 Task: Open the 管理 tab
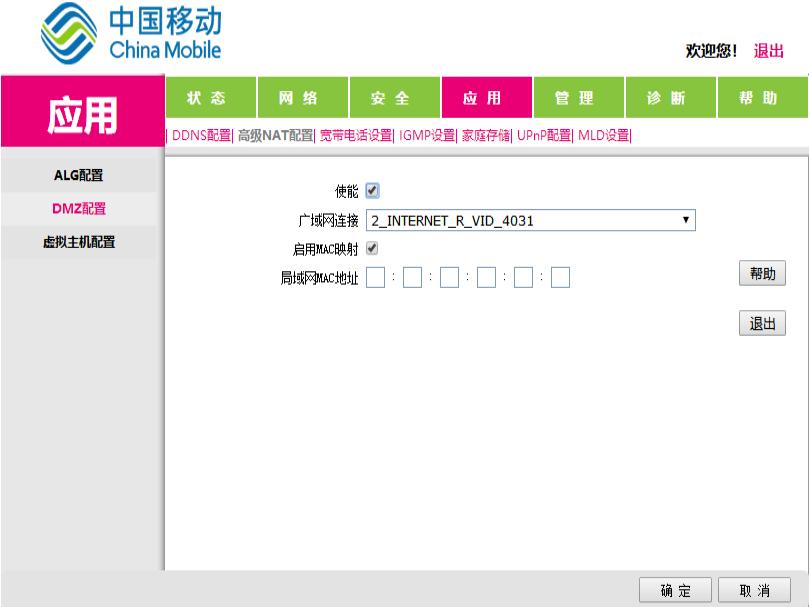(x=574, y=96)
